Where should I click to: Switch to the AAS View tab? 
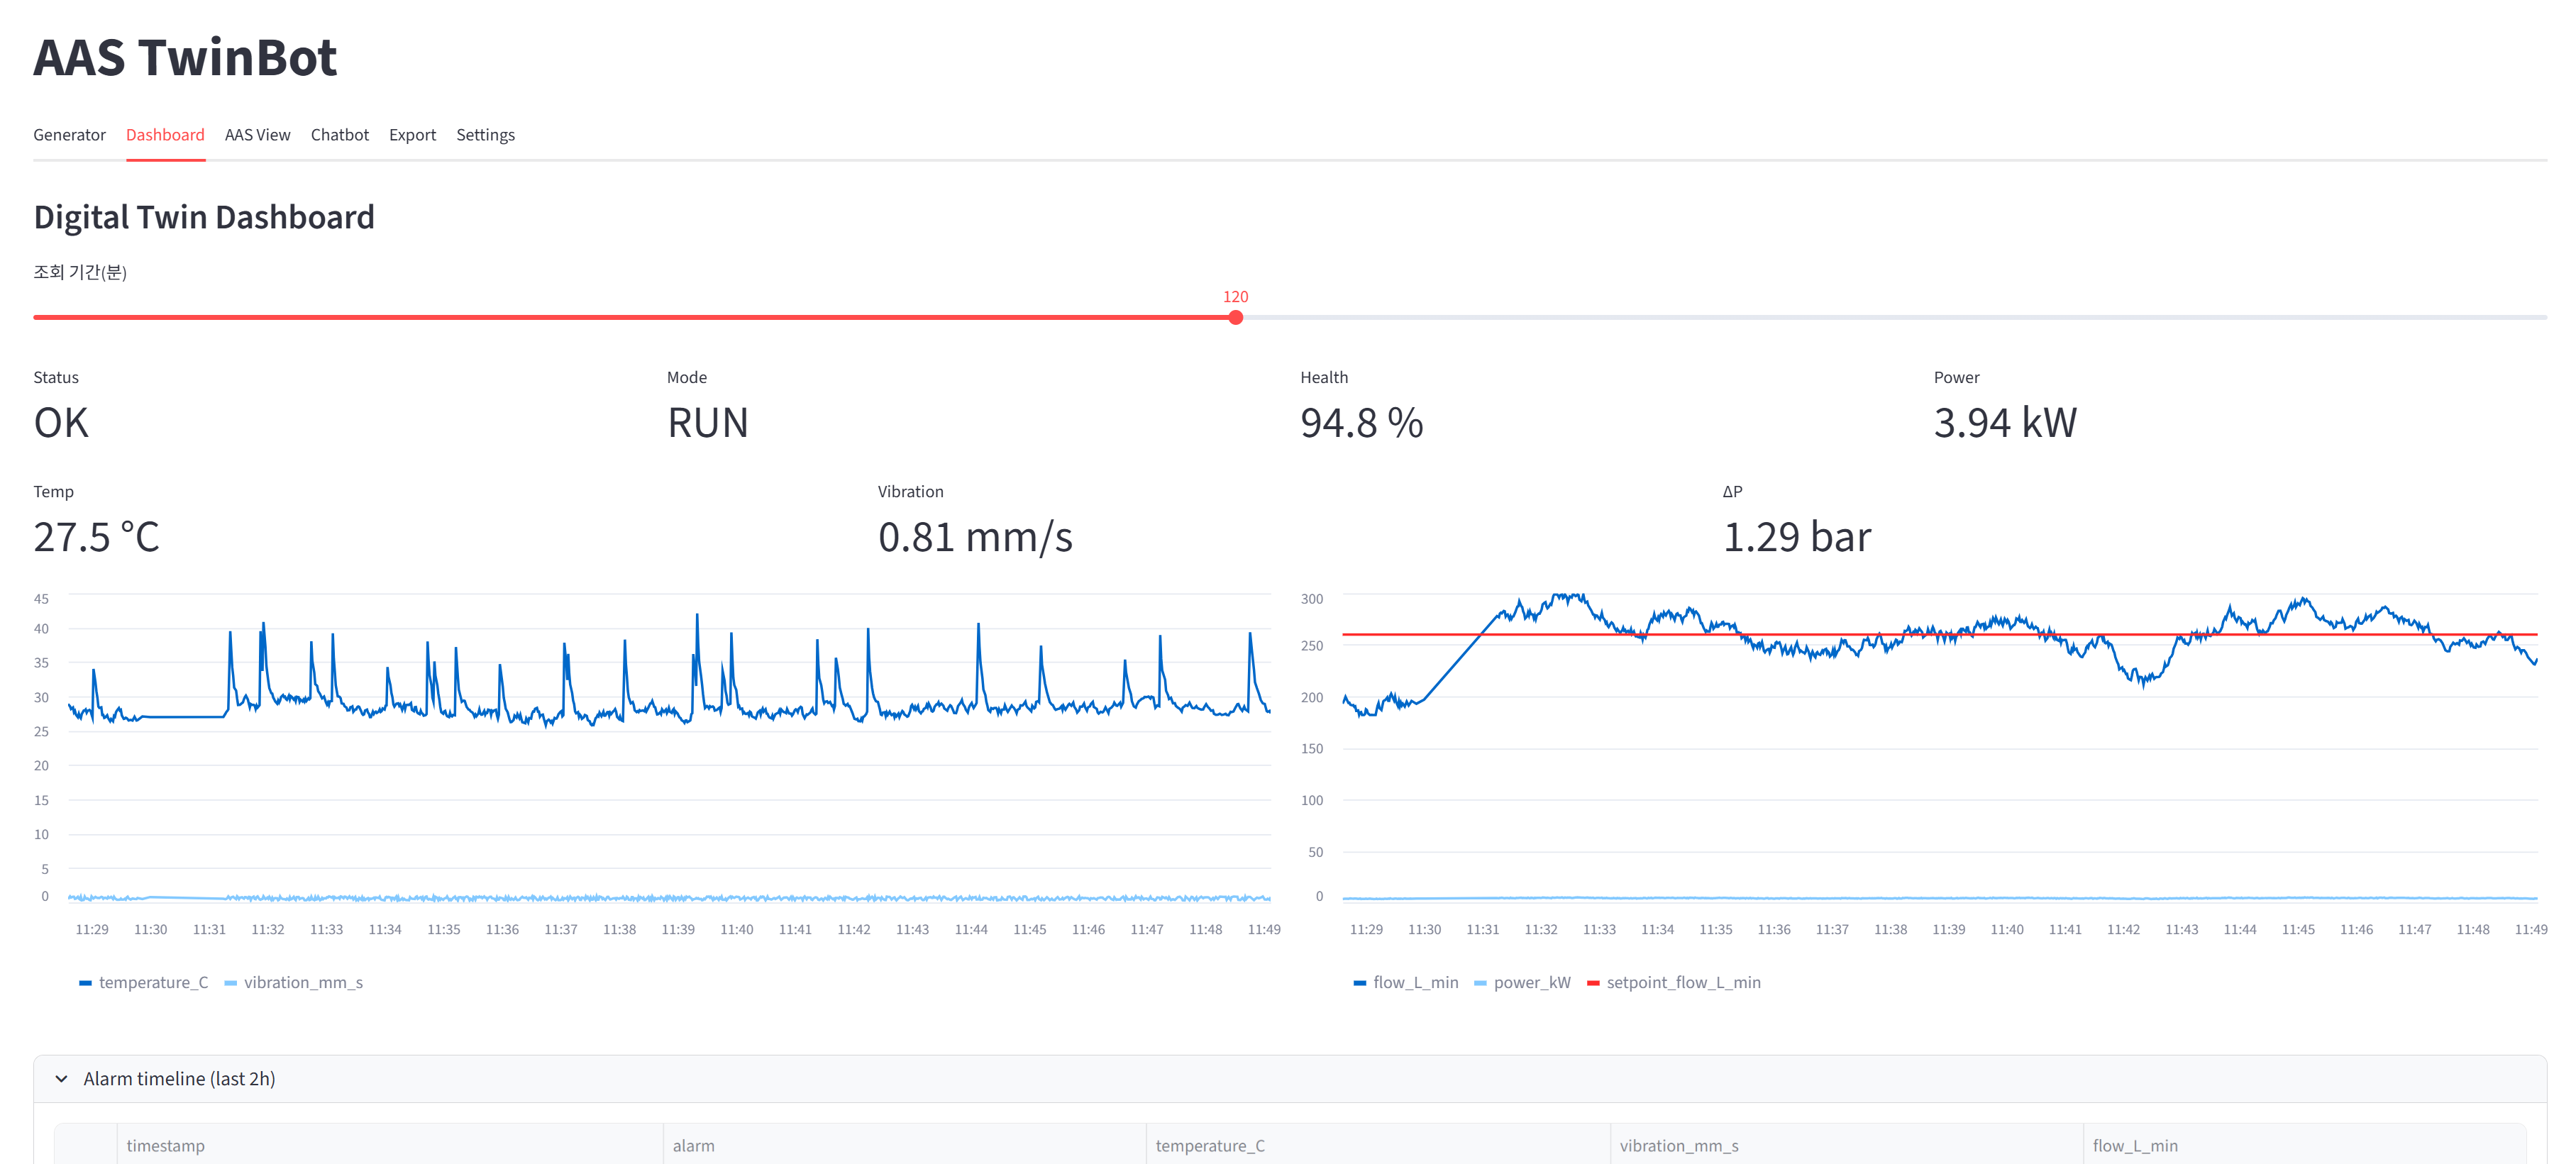tap(257, 135)
